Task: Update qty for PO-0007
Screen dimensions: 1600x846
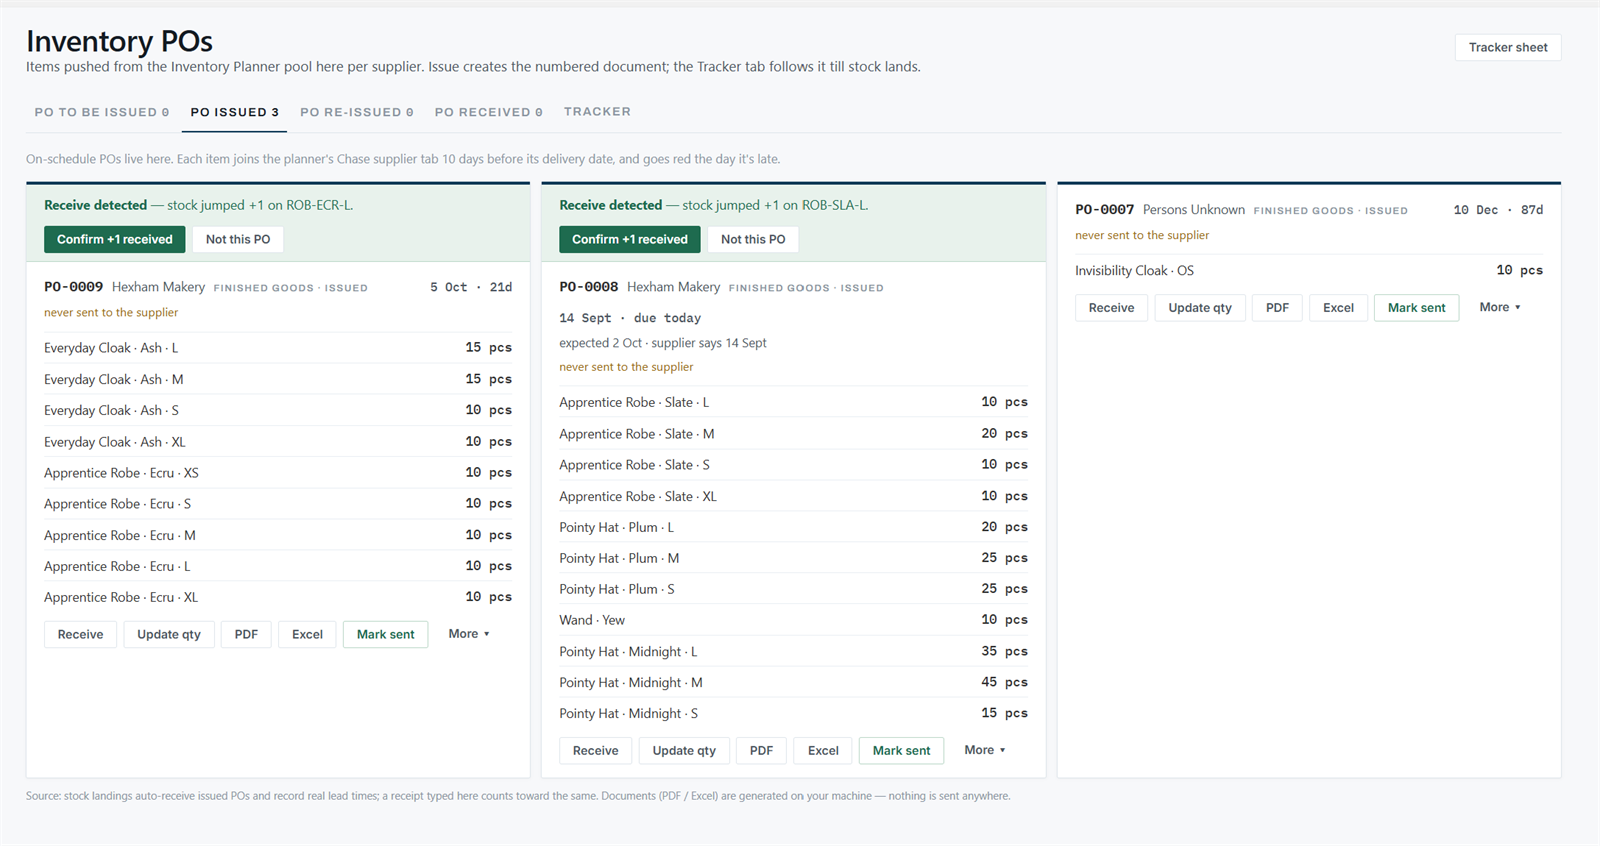Action: [x=1200, y=307]
